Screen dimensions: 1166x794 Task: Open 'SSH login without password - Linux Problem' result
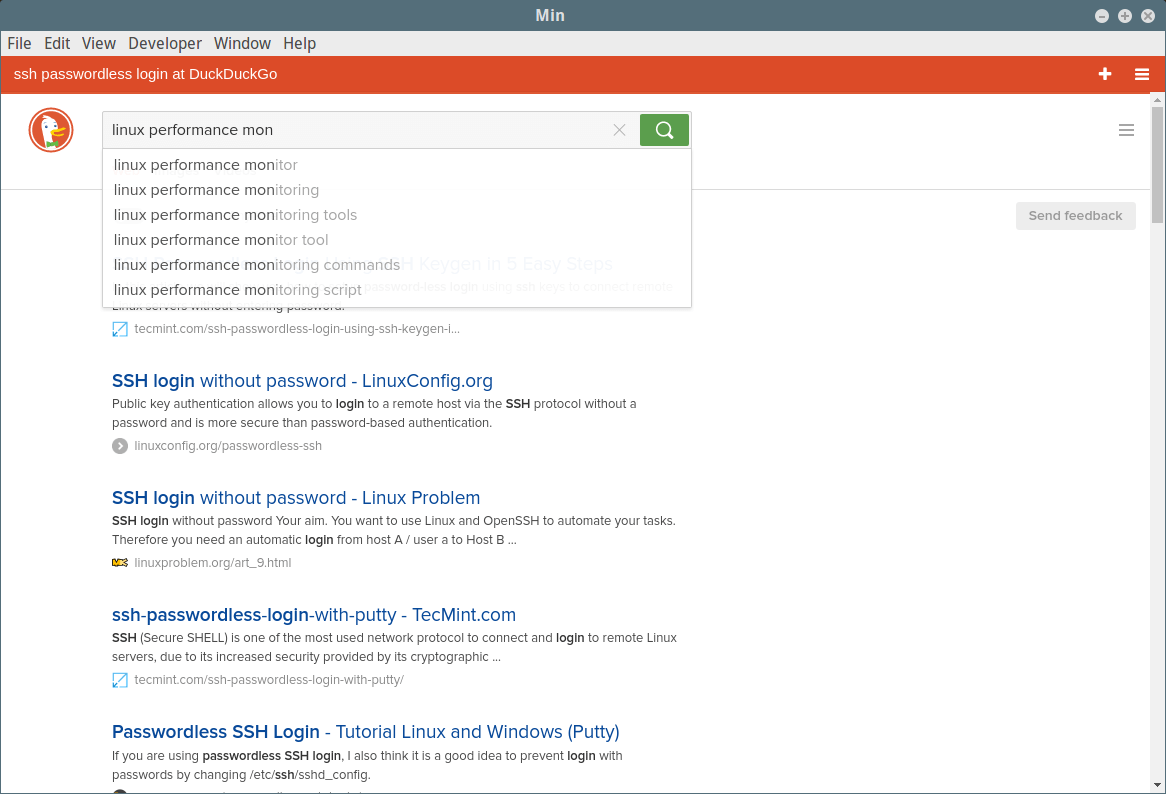tap(296, 497)
